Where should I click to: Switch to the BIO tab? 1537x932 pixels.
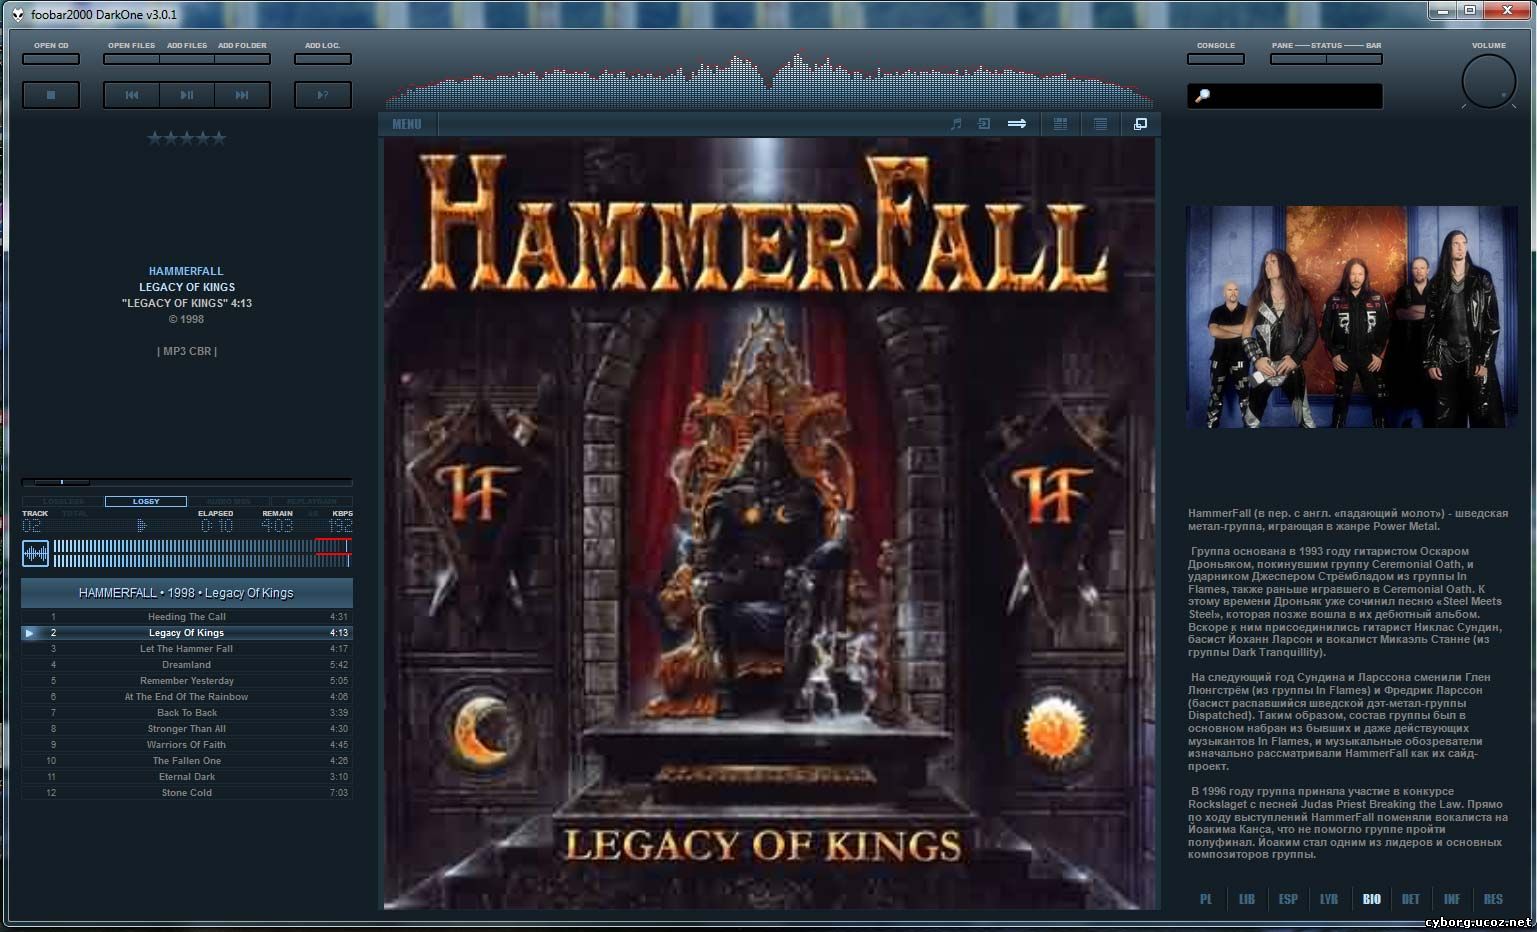[x=1371, y=899]
